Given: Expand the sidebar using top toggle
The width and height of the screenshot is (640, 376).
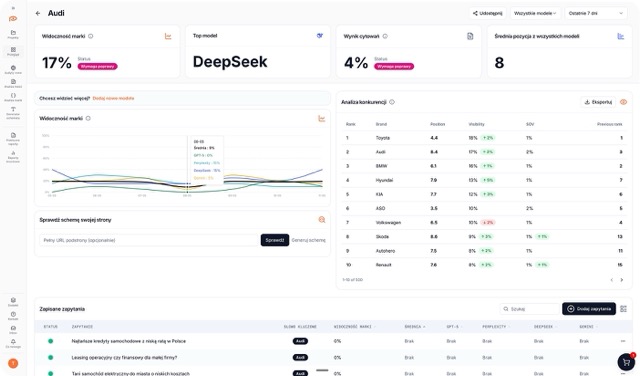Looking at the screenshot, I should (13, 8).
